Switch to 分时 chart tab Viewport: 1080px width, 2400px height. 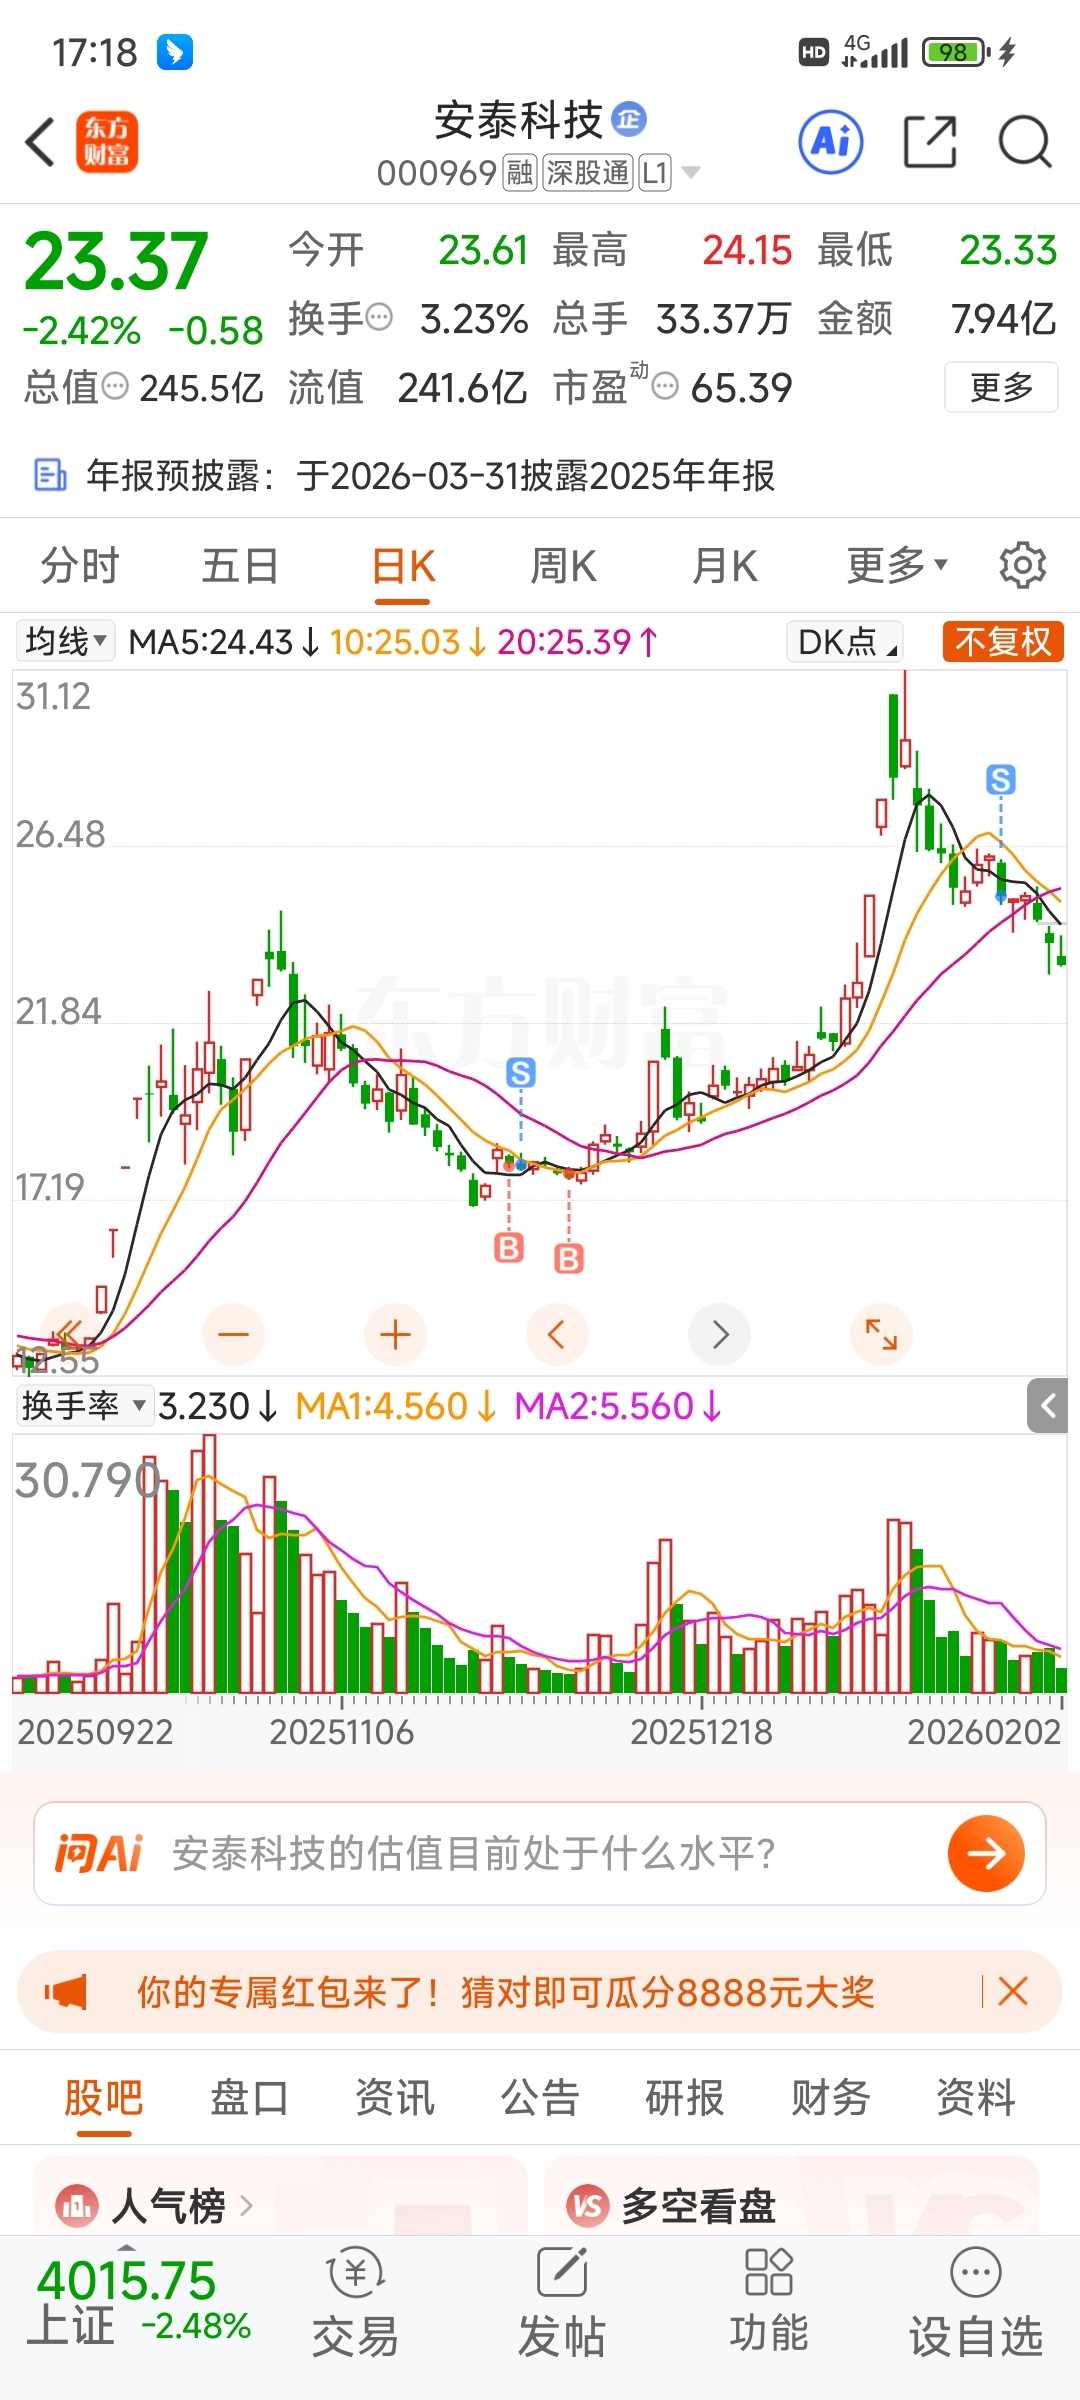[x=80, y=566]
